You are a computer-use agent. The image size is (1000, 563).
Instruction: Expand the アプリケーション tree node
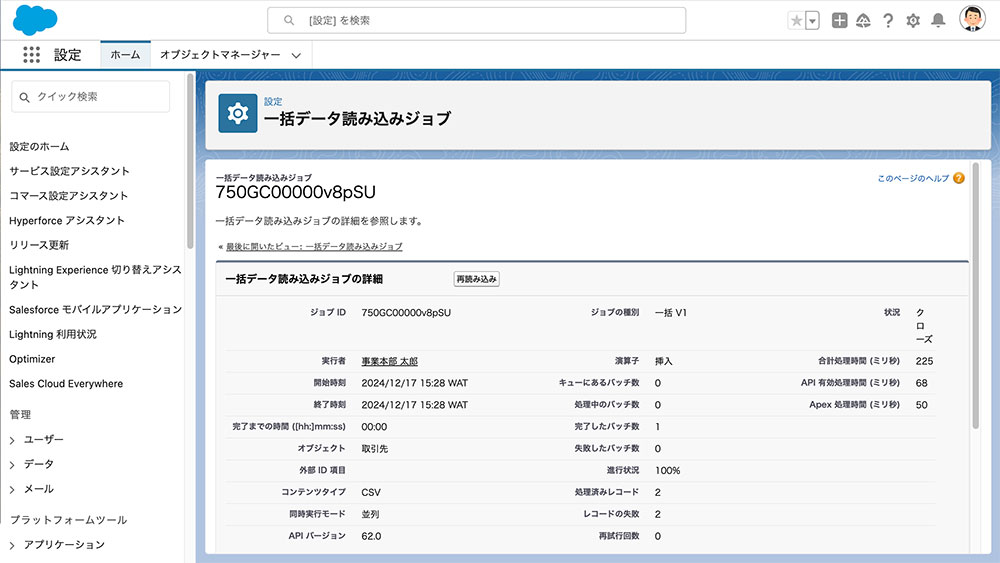[12, 545]
